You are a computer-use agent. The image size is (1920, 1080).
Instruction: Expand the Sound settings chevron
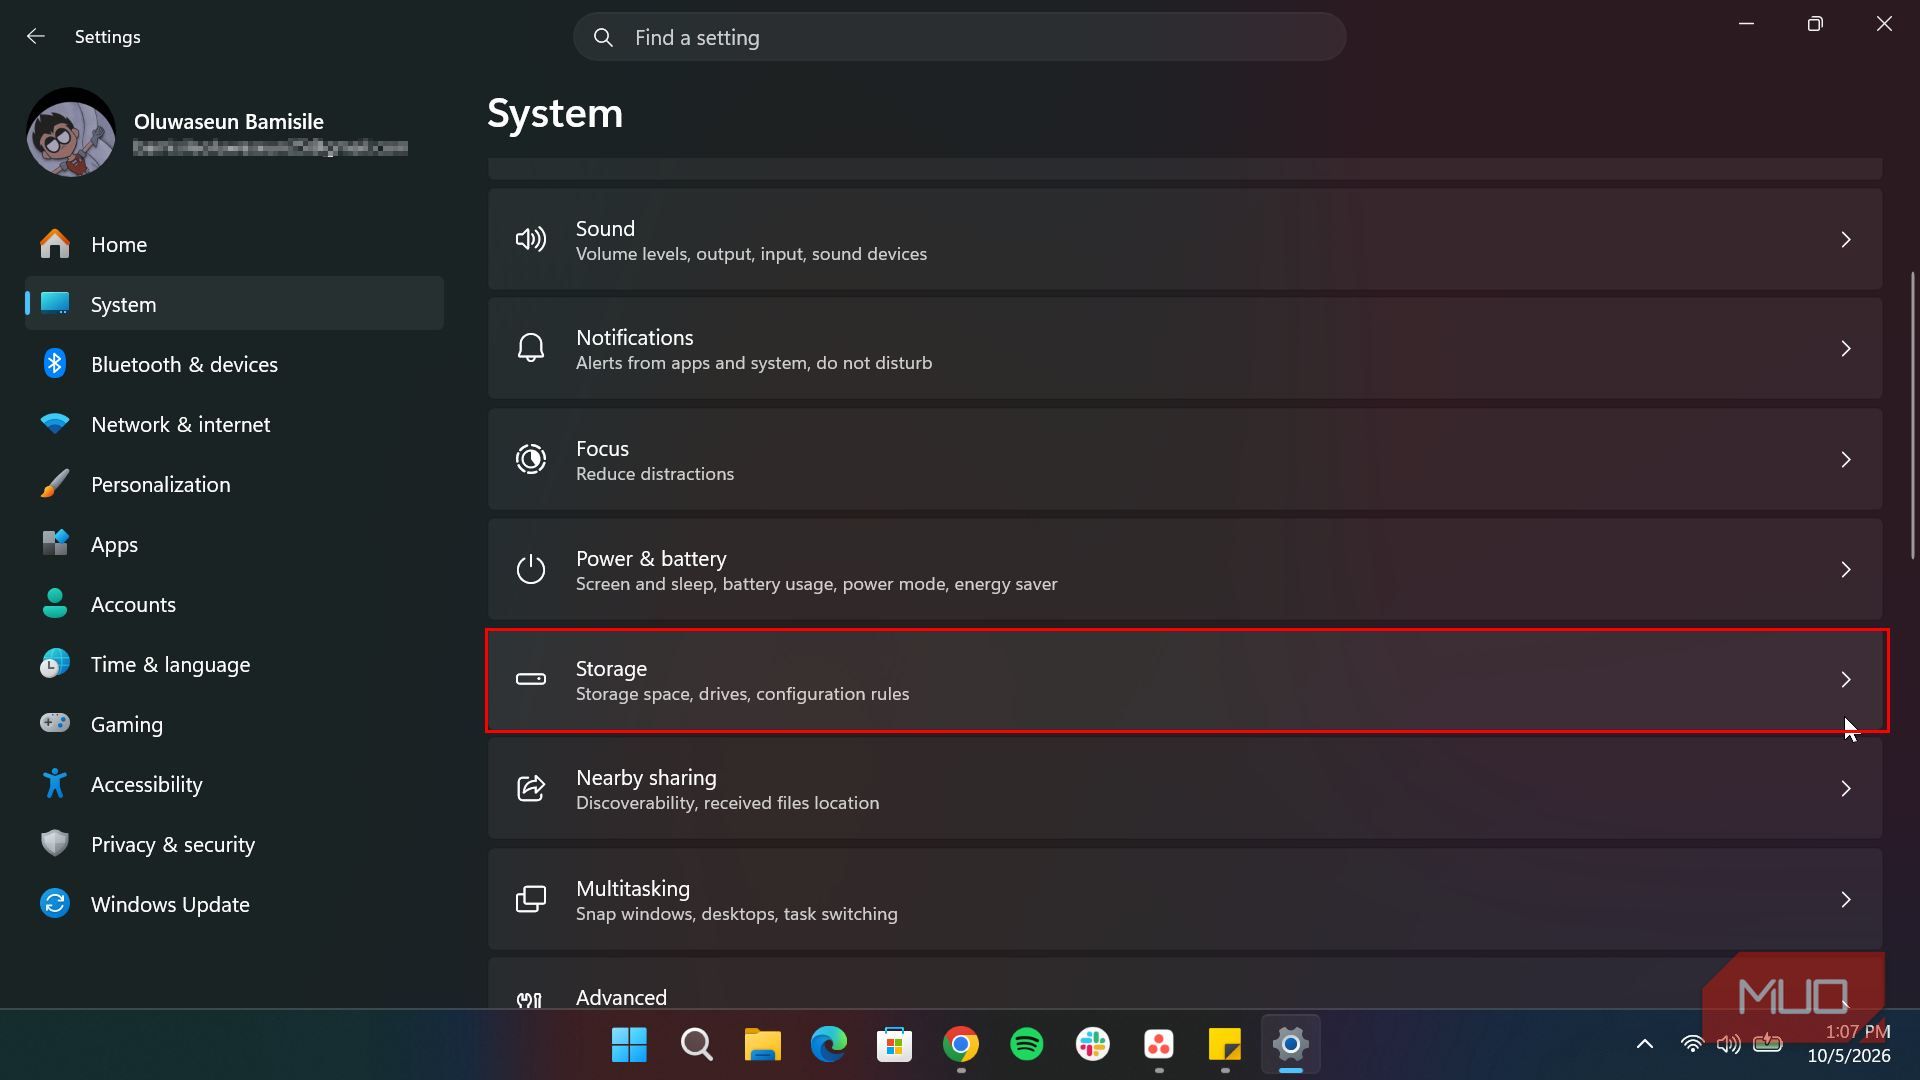click(1846, 239)
